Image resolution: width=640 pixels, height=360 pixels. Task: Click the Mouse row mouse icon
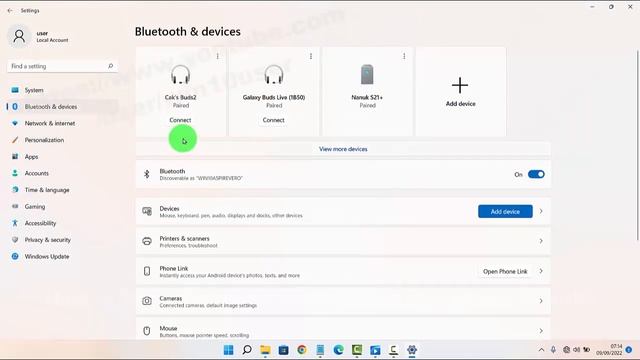147,331
